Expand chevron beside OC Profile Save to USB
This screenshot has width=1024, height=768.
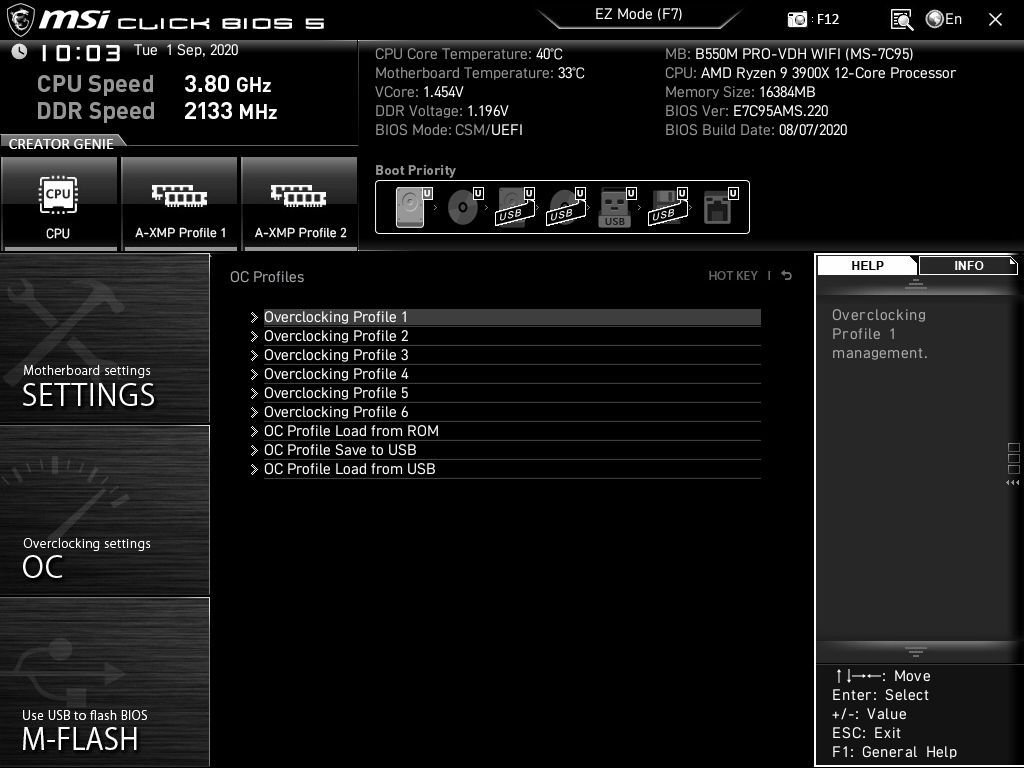coord(254,450)
